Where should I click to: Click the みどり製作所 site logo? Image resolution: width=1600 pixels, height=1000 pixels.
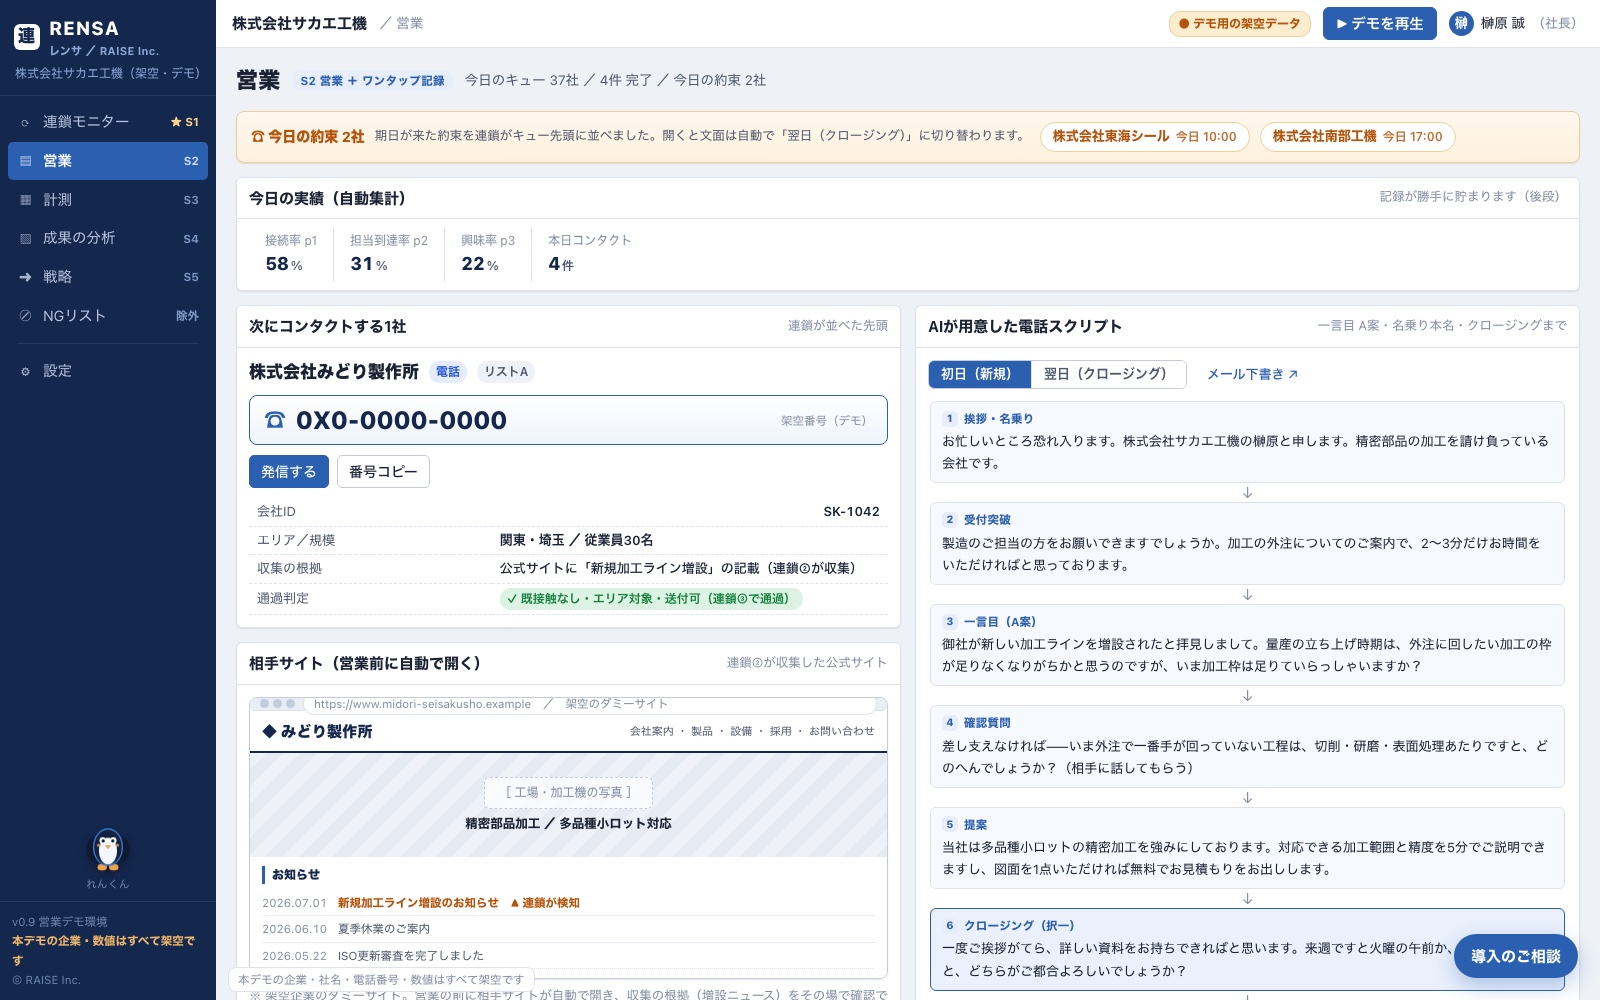(317, 732)
